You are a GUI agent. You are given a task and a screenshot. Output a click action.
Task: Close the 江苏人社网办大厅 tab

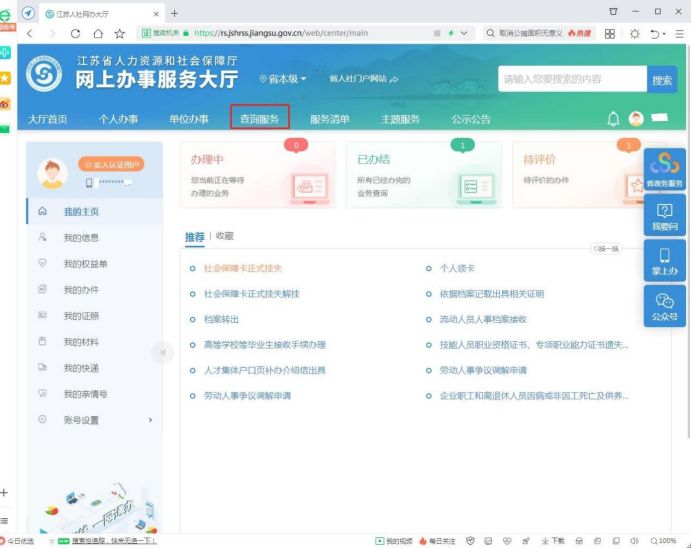(156, 14)
